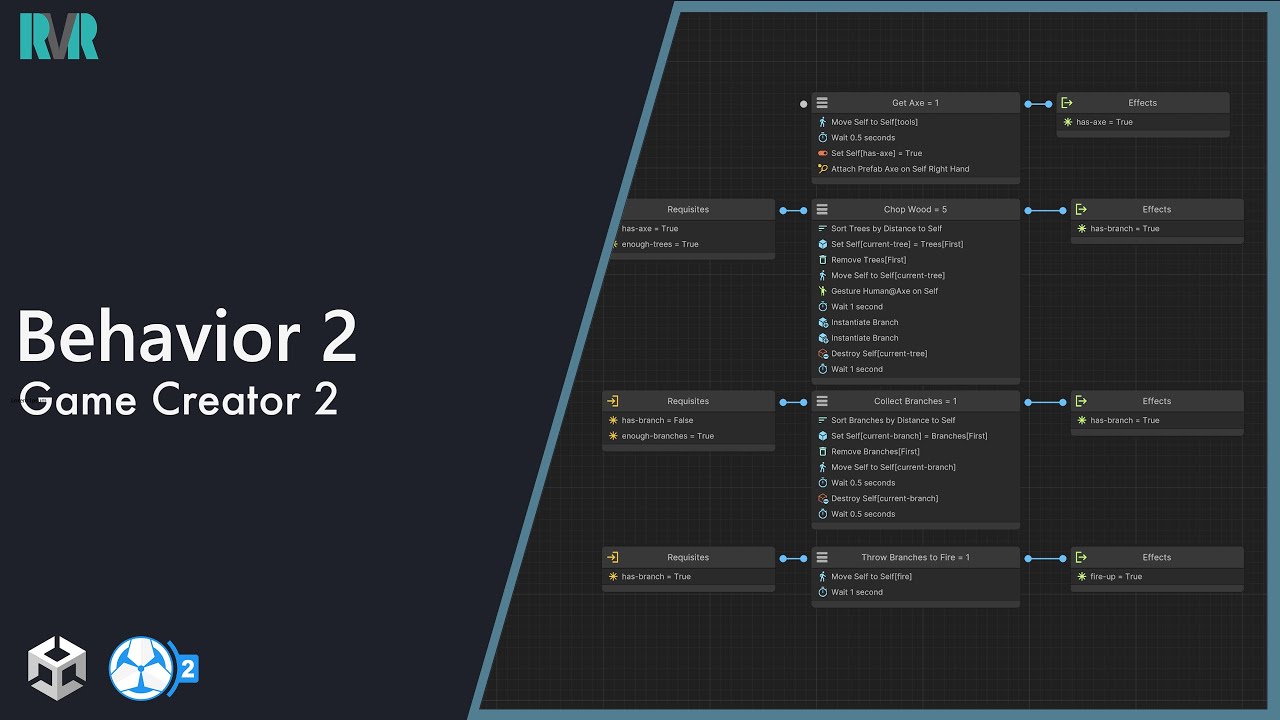Image resolution: width=1280 pixels, height=720 pixels.
Task: Click Collect Branches node's left input port
Action: [803, 402]
